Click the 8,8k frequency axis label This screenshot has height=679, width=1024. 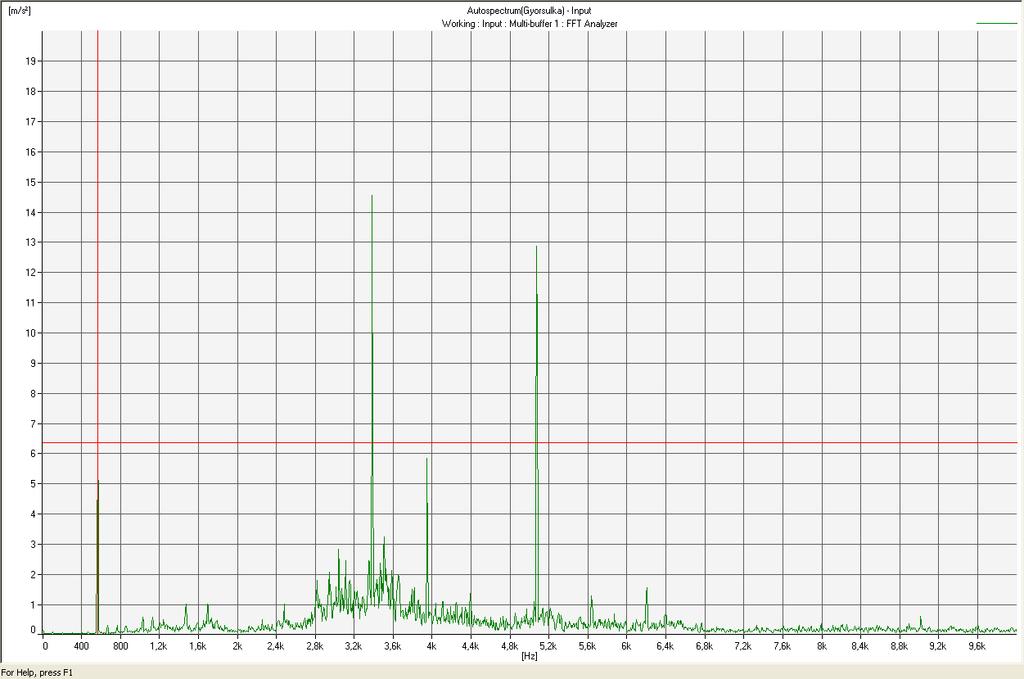(899, 646)
